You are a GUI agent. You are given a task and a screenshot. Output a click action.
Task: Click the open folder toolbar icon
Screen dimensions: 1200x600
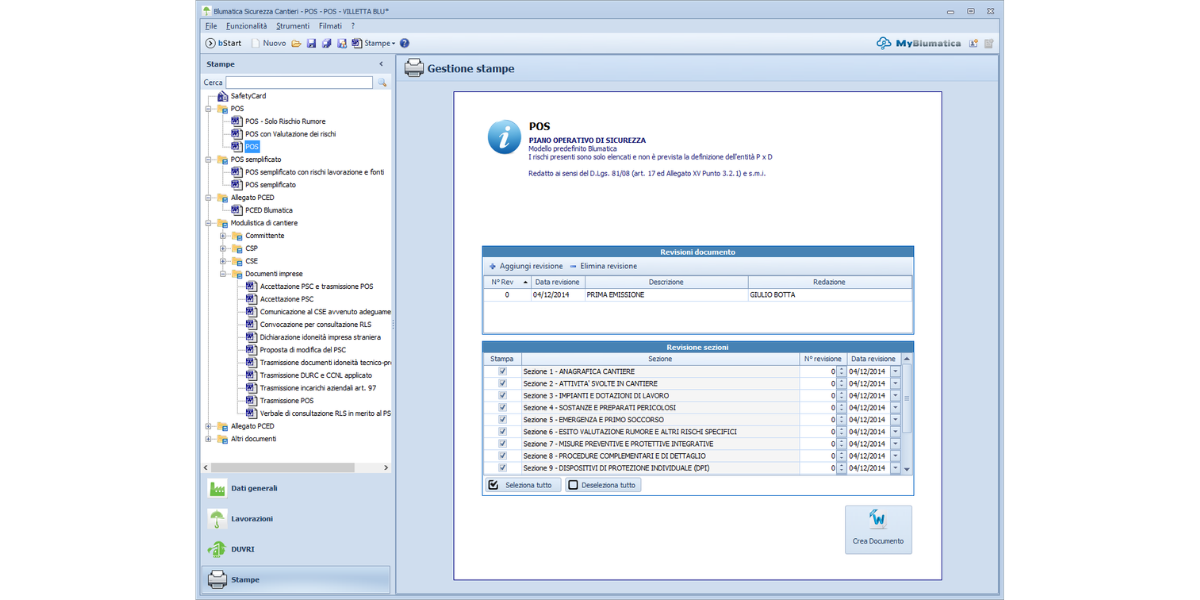[297, 43]
